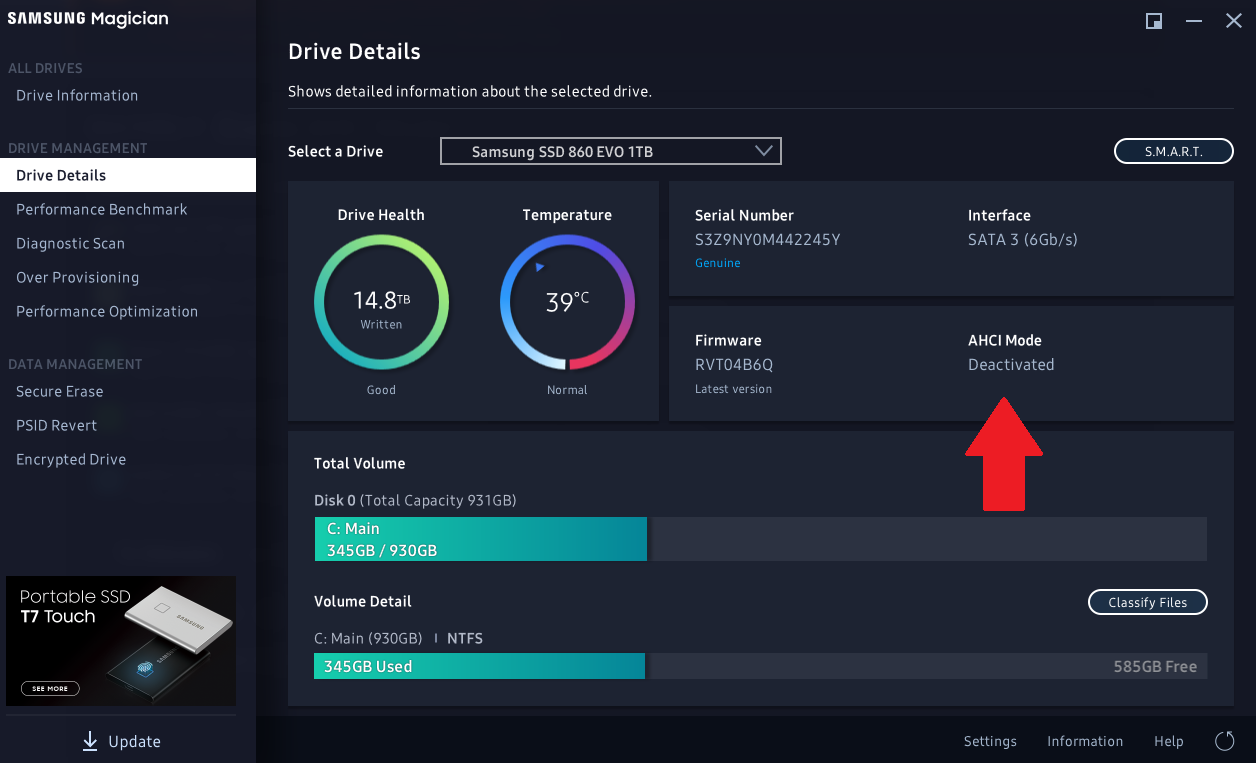1256x763 pixels.
Task: Open the Select a Drive dropdown
Action: (610, 151)
